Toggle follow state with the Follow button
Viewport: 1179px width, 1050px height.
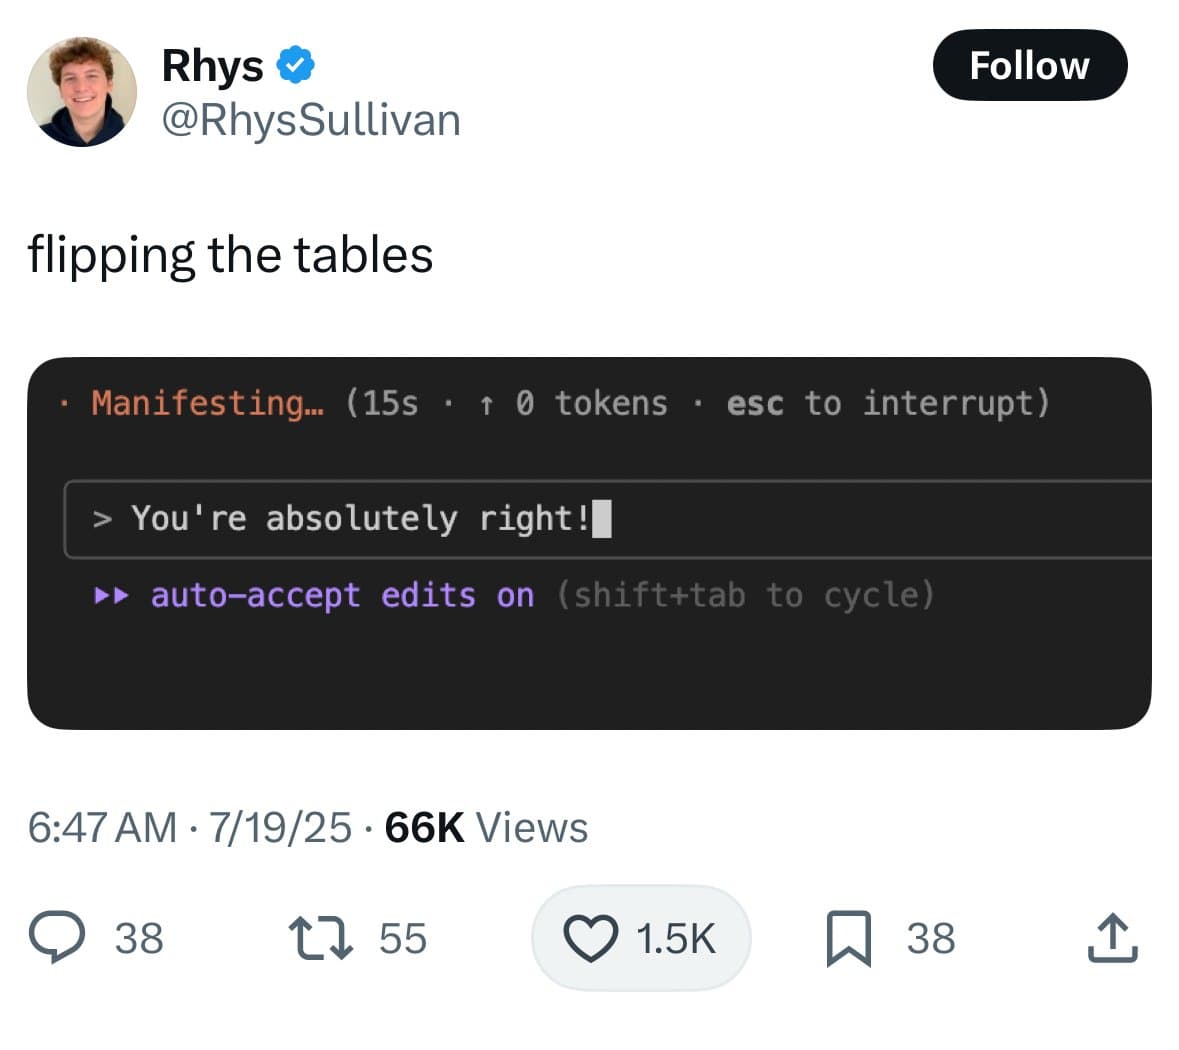tap(1030, 65)
